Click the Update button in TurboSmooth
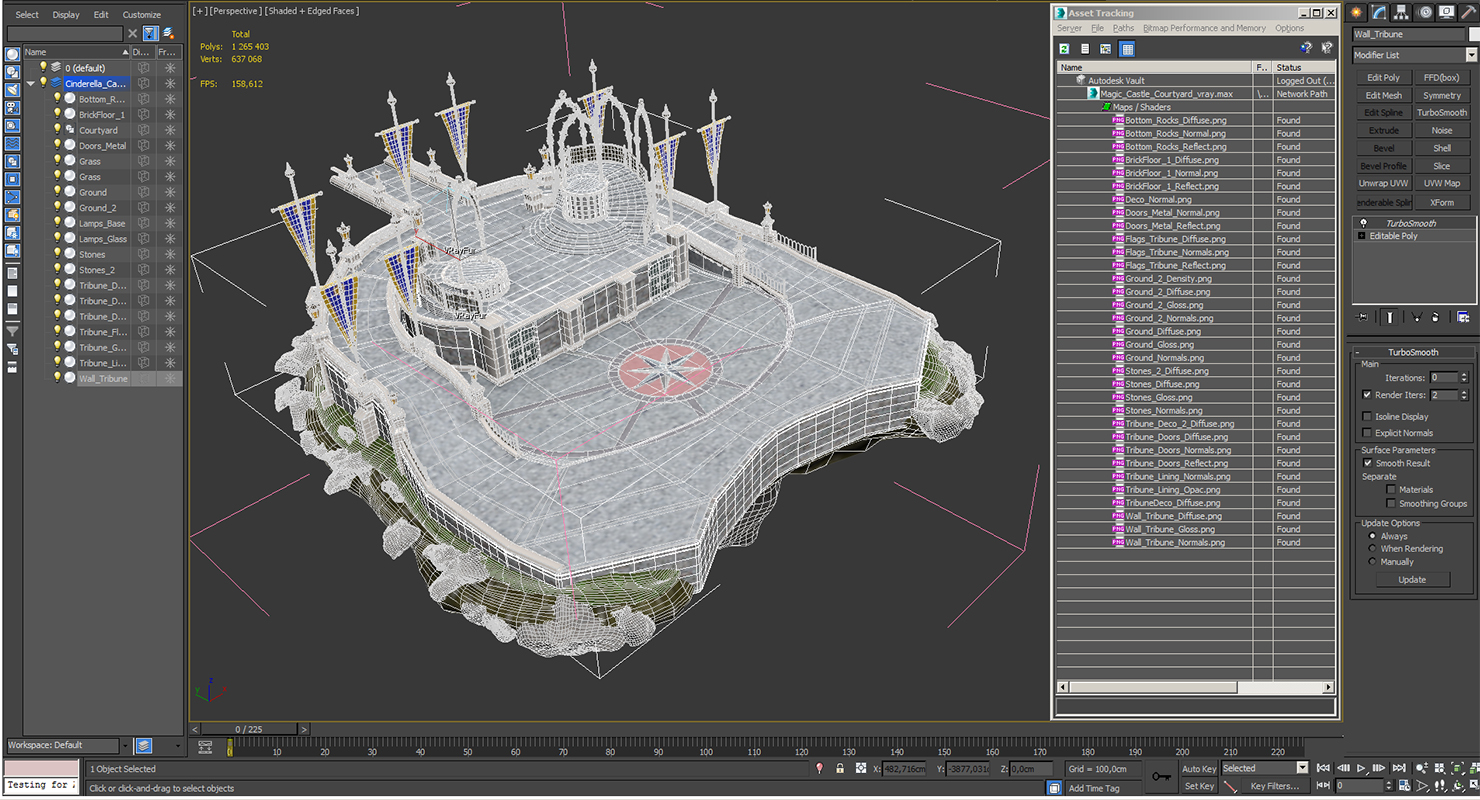The image size is (1480, 800). (x=1412, y=580)
